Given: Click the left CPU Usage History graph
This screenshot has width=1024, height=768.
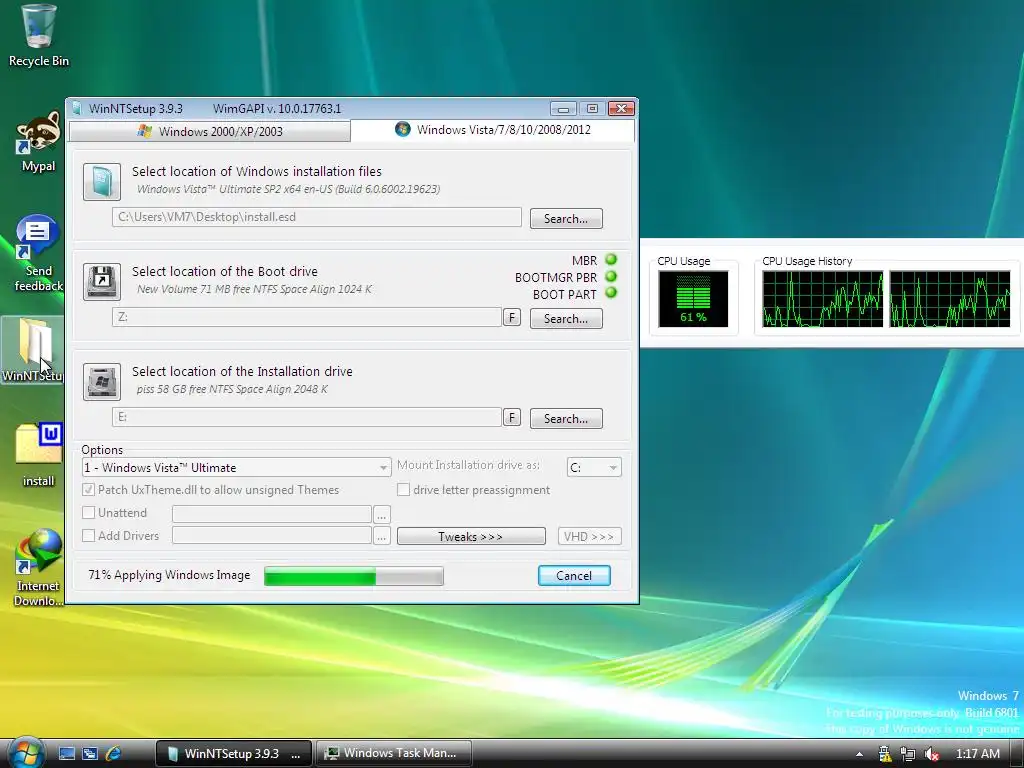Looking at the screenshot, I should click(x=823, y=299).
